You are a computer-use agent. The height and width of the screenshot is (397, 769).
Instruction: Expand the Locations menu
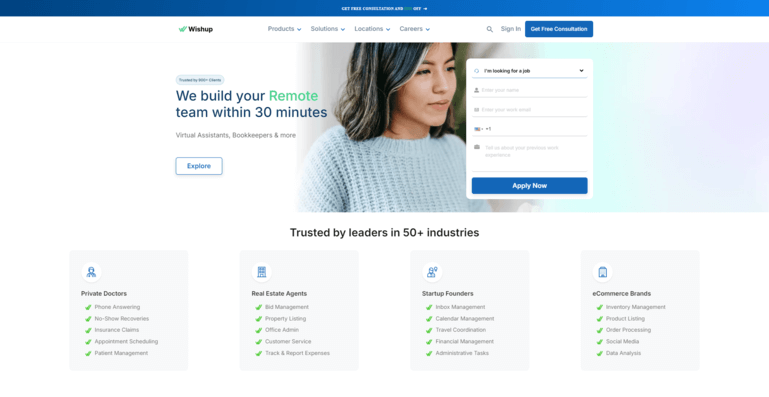372,29
